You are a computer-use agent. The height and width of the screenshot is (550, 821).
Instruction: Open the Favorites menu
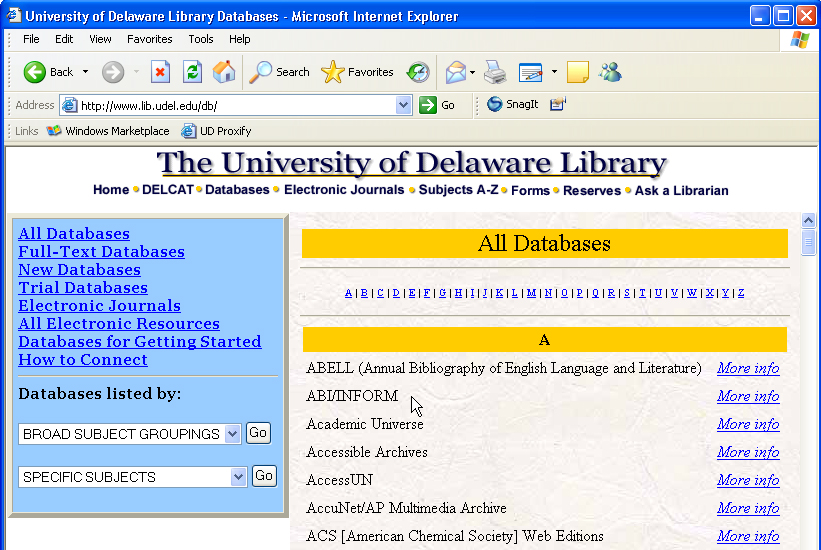click(x=149, y=39)
